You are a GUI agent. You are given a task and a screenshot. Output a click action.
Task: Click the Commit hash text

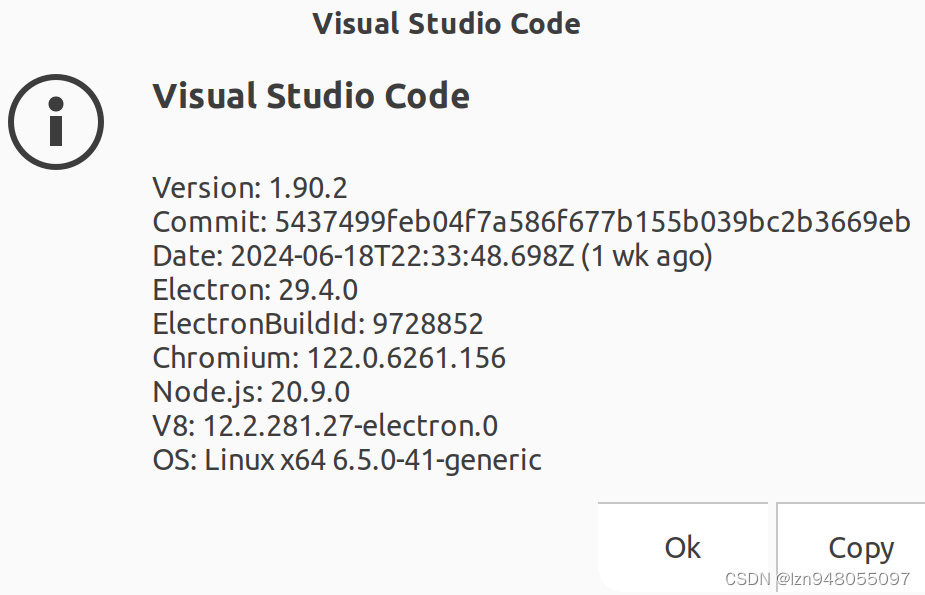pyautogui.click(x=530, y=221)
